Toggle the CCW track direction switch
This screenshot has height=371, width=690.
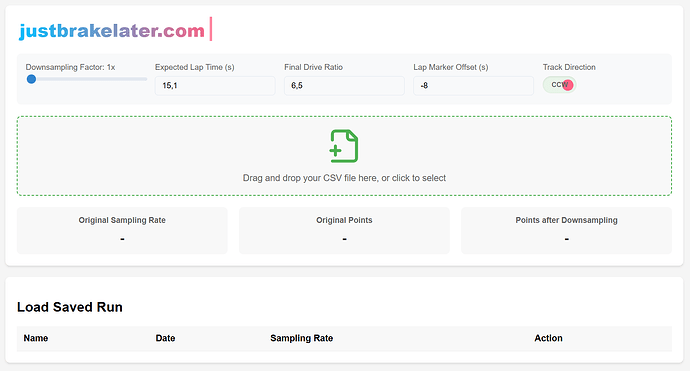coord(559,85)
